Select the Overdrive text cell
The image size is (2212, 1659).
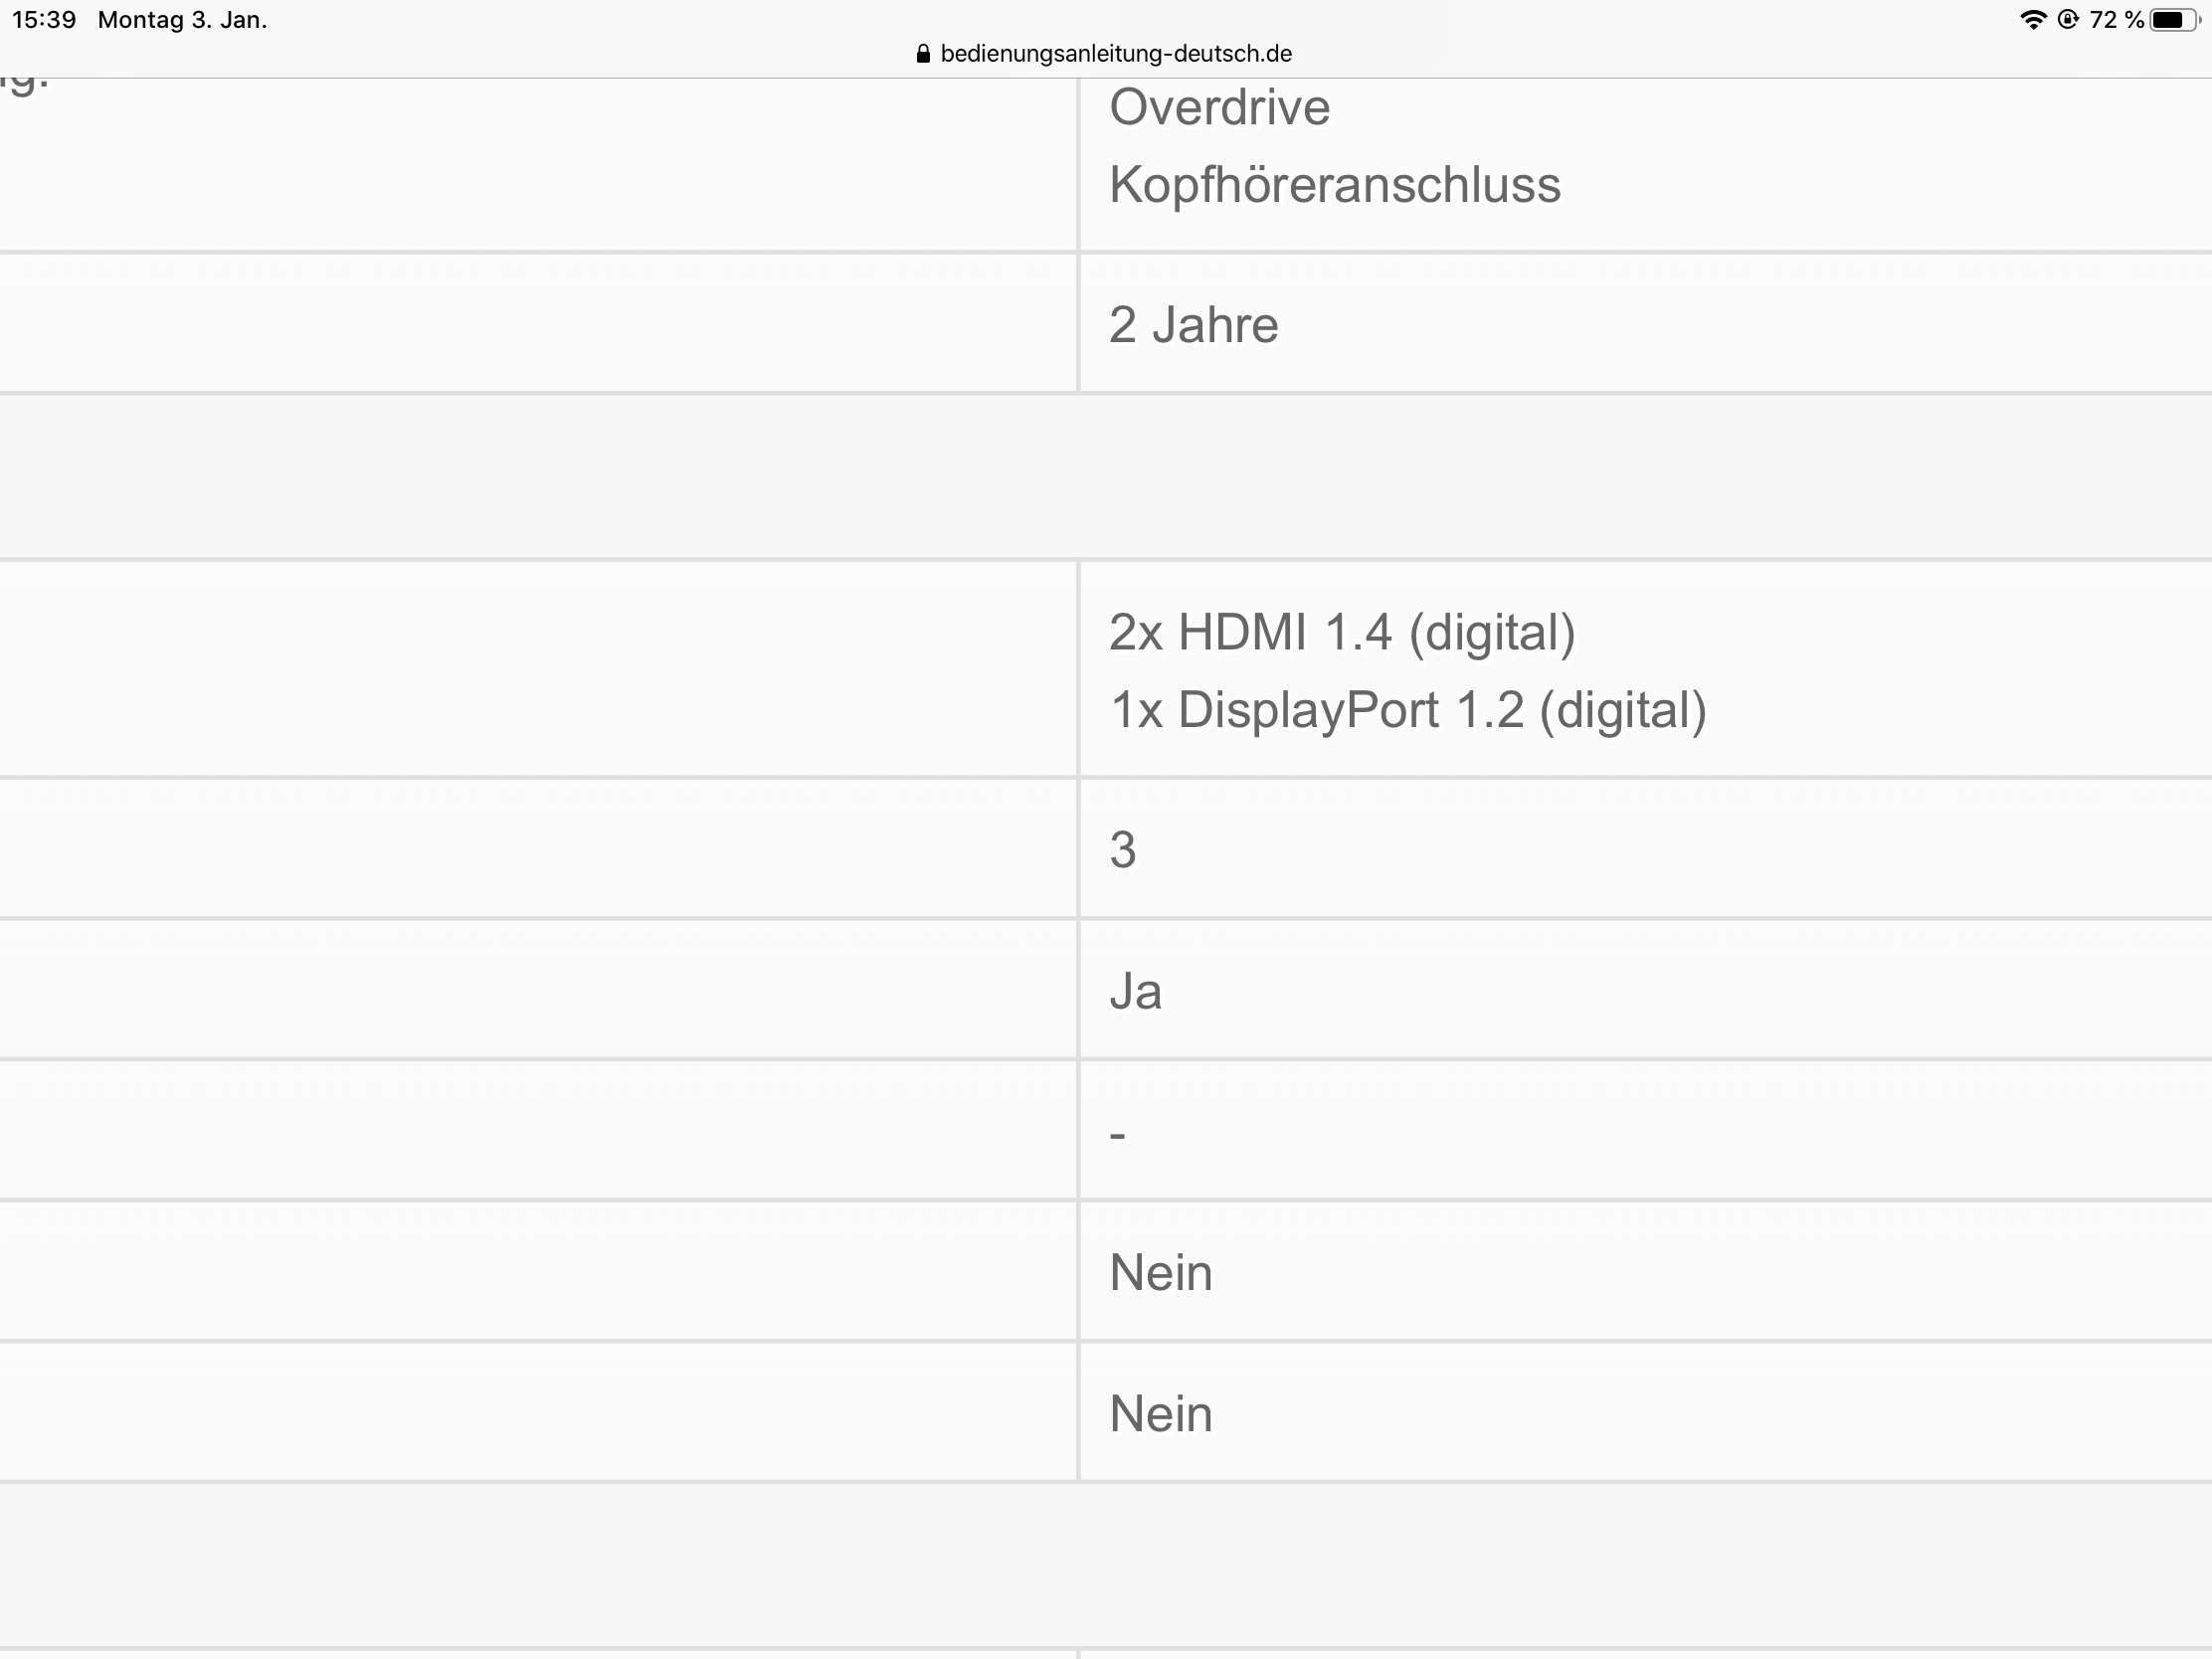point(1219,107)
